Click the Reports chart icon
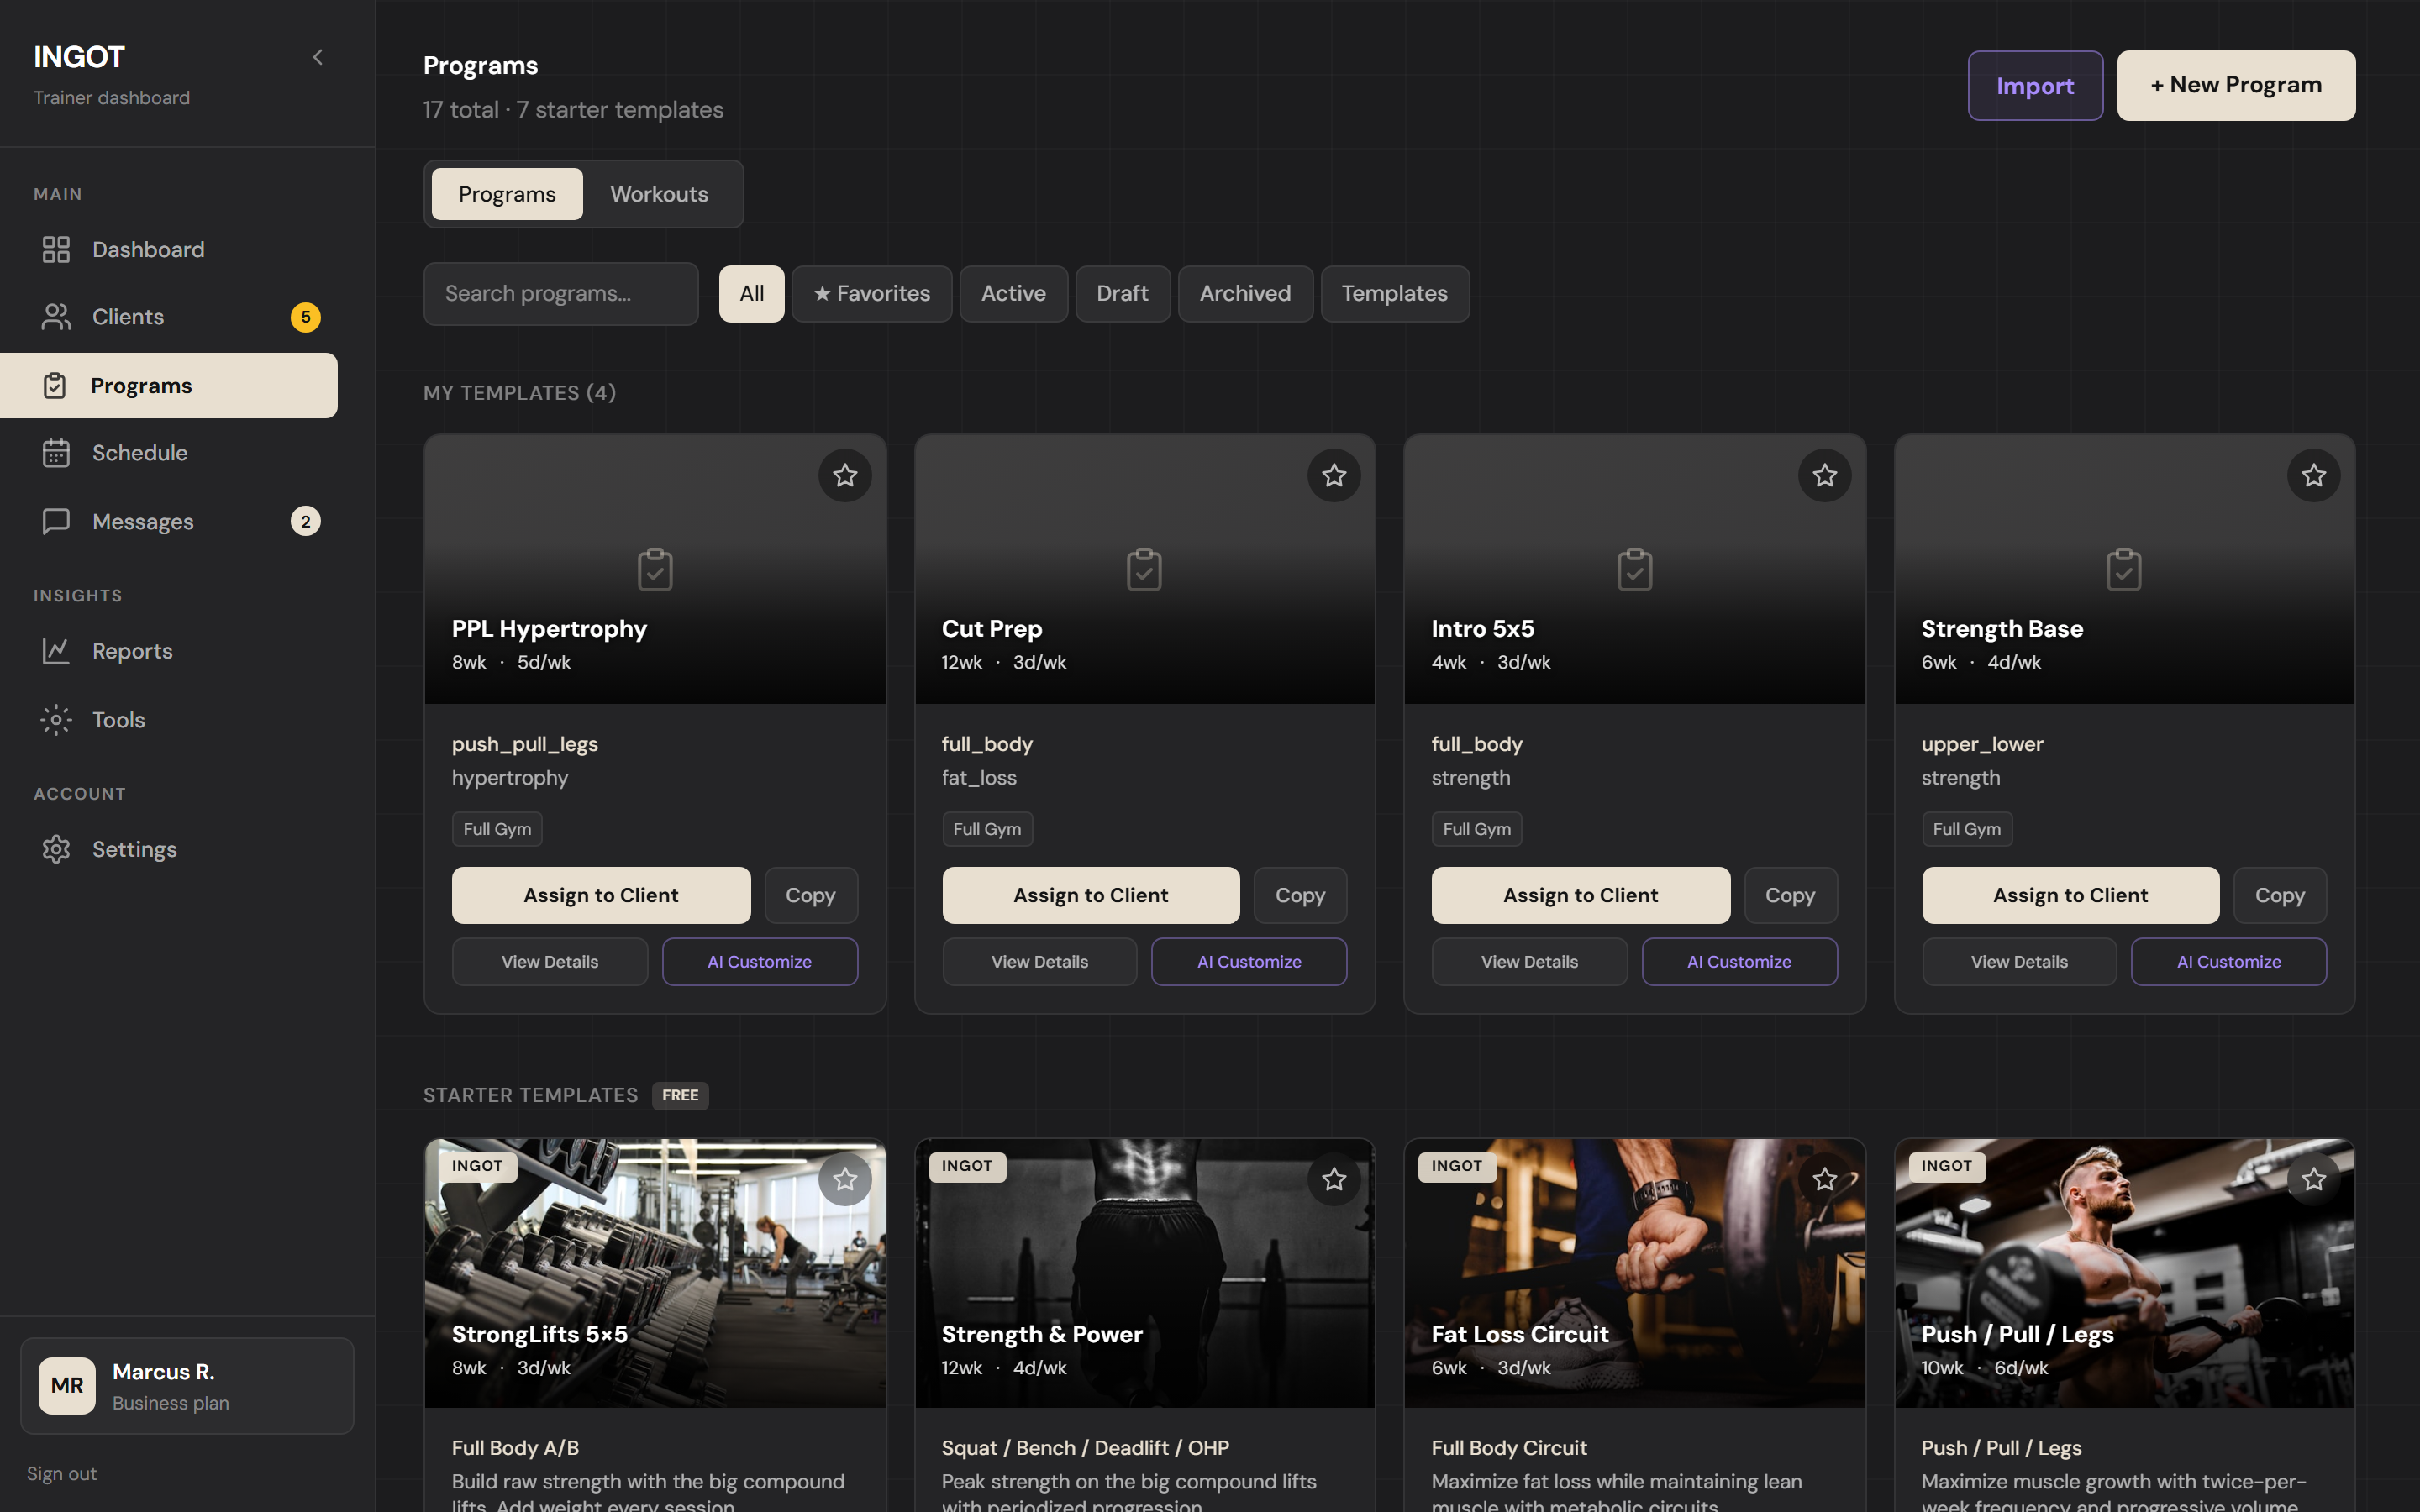The image size is (2420, 1512). (x=56, y=651)
